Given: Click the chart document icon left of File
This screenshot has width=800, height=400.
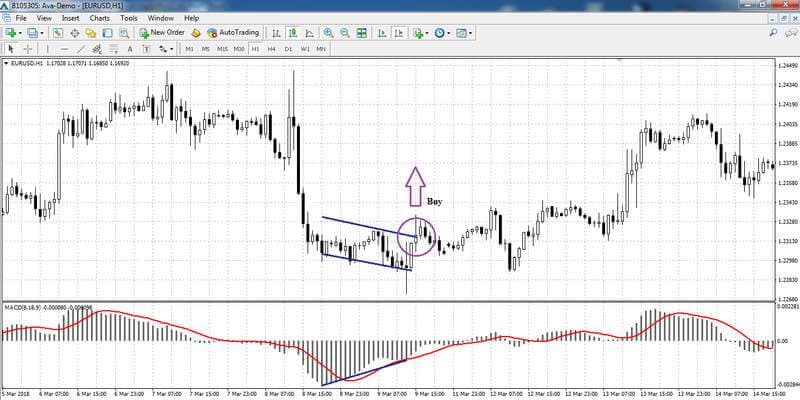Looking at the screenshot, I should tap(7, 18).
